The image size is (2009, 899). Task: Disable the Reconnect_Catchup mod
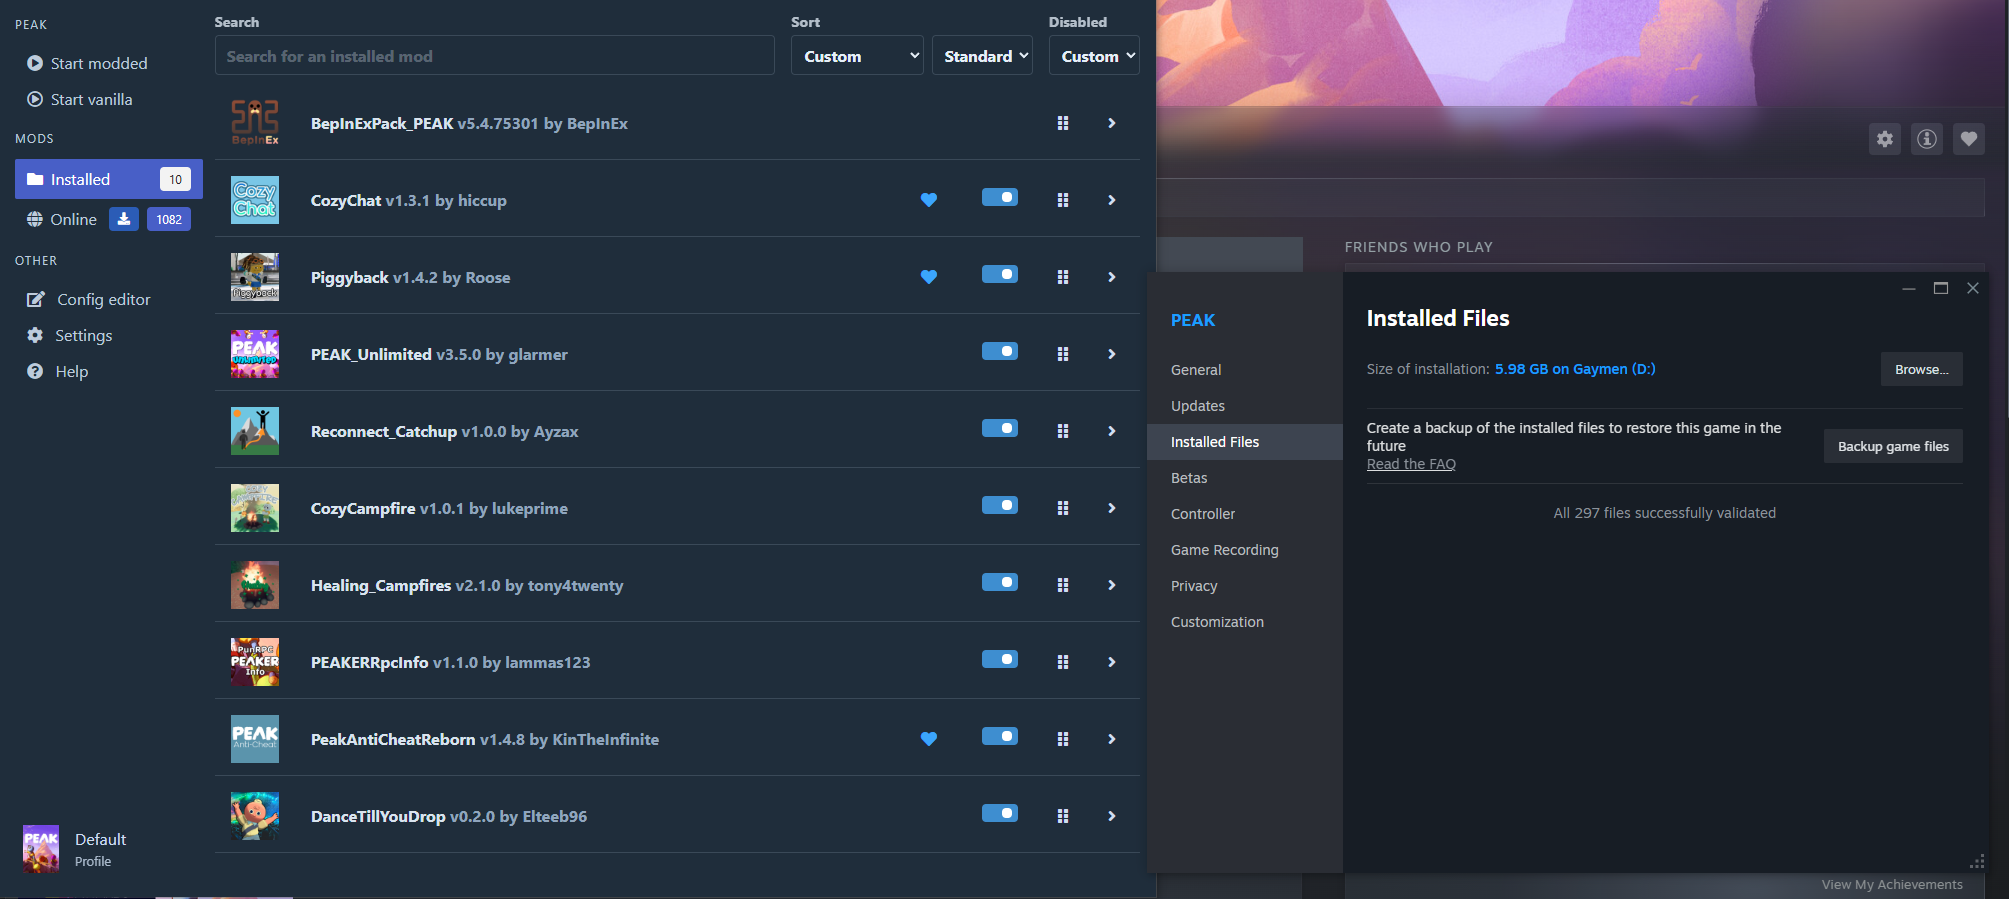[x=1000, y=429]
